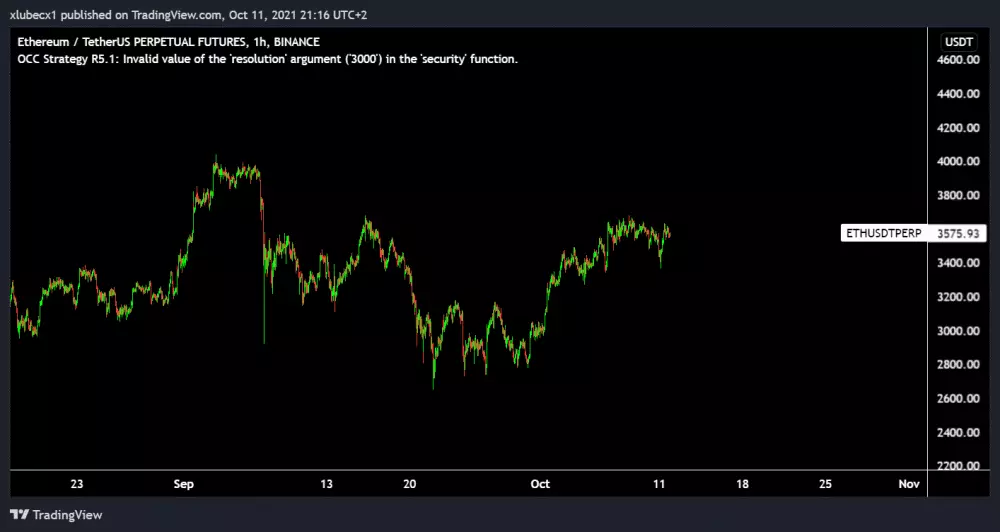Click the 'Oct' label on time axis
This screenshot has width=1000, height=532.
tap(540, 484)
